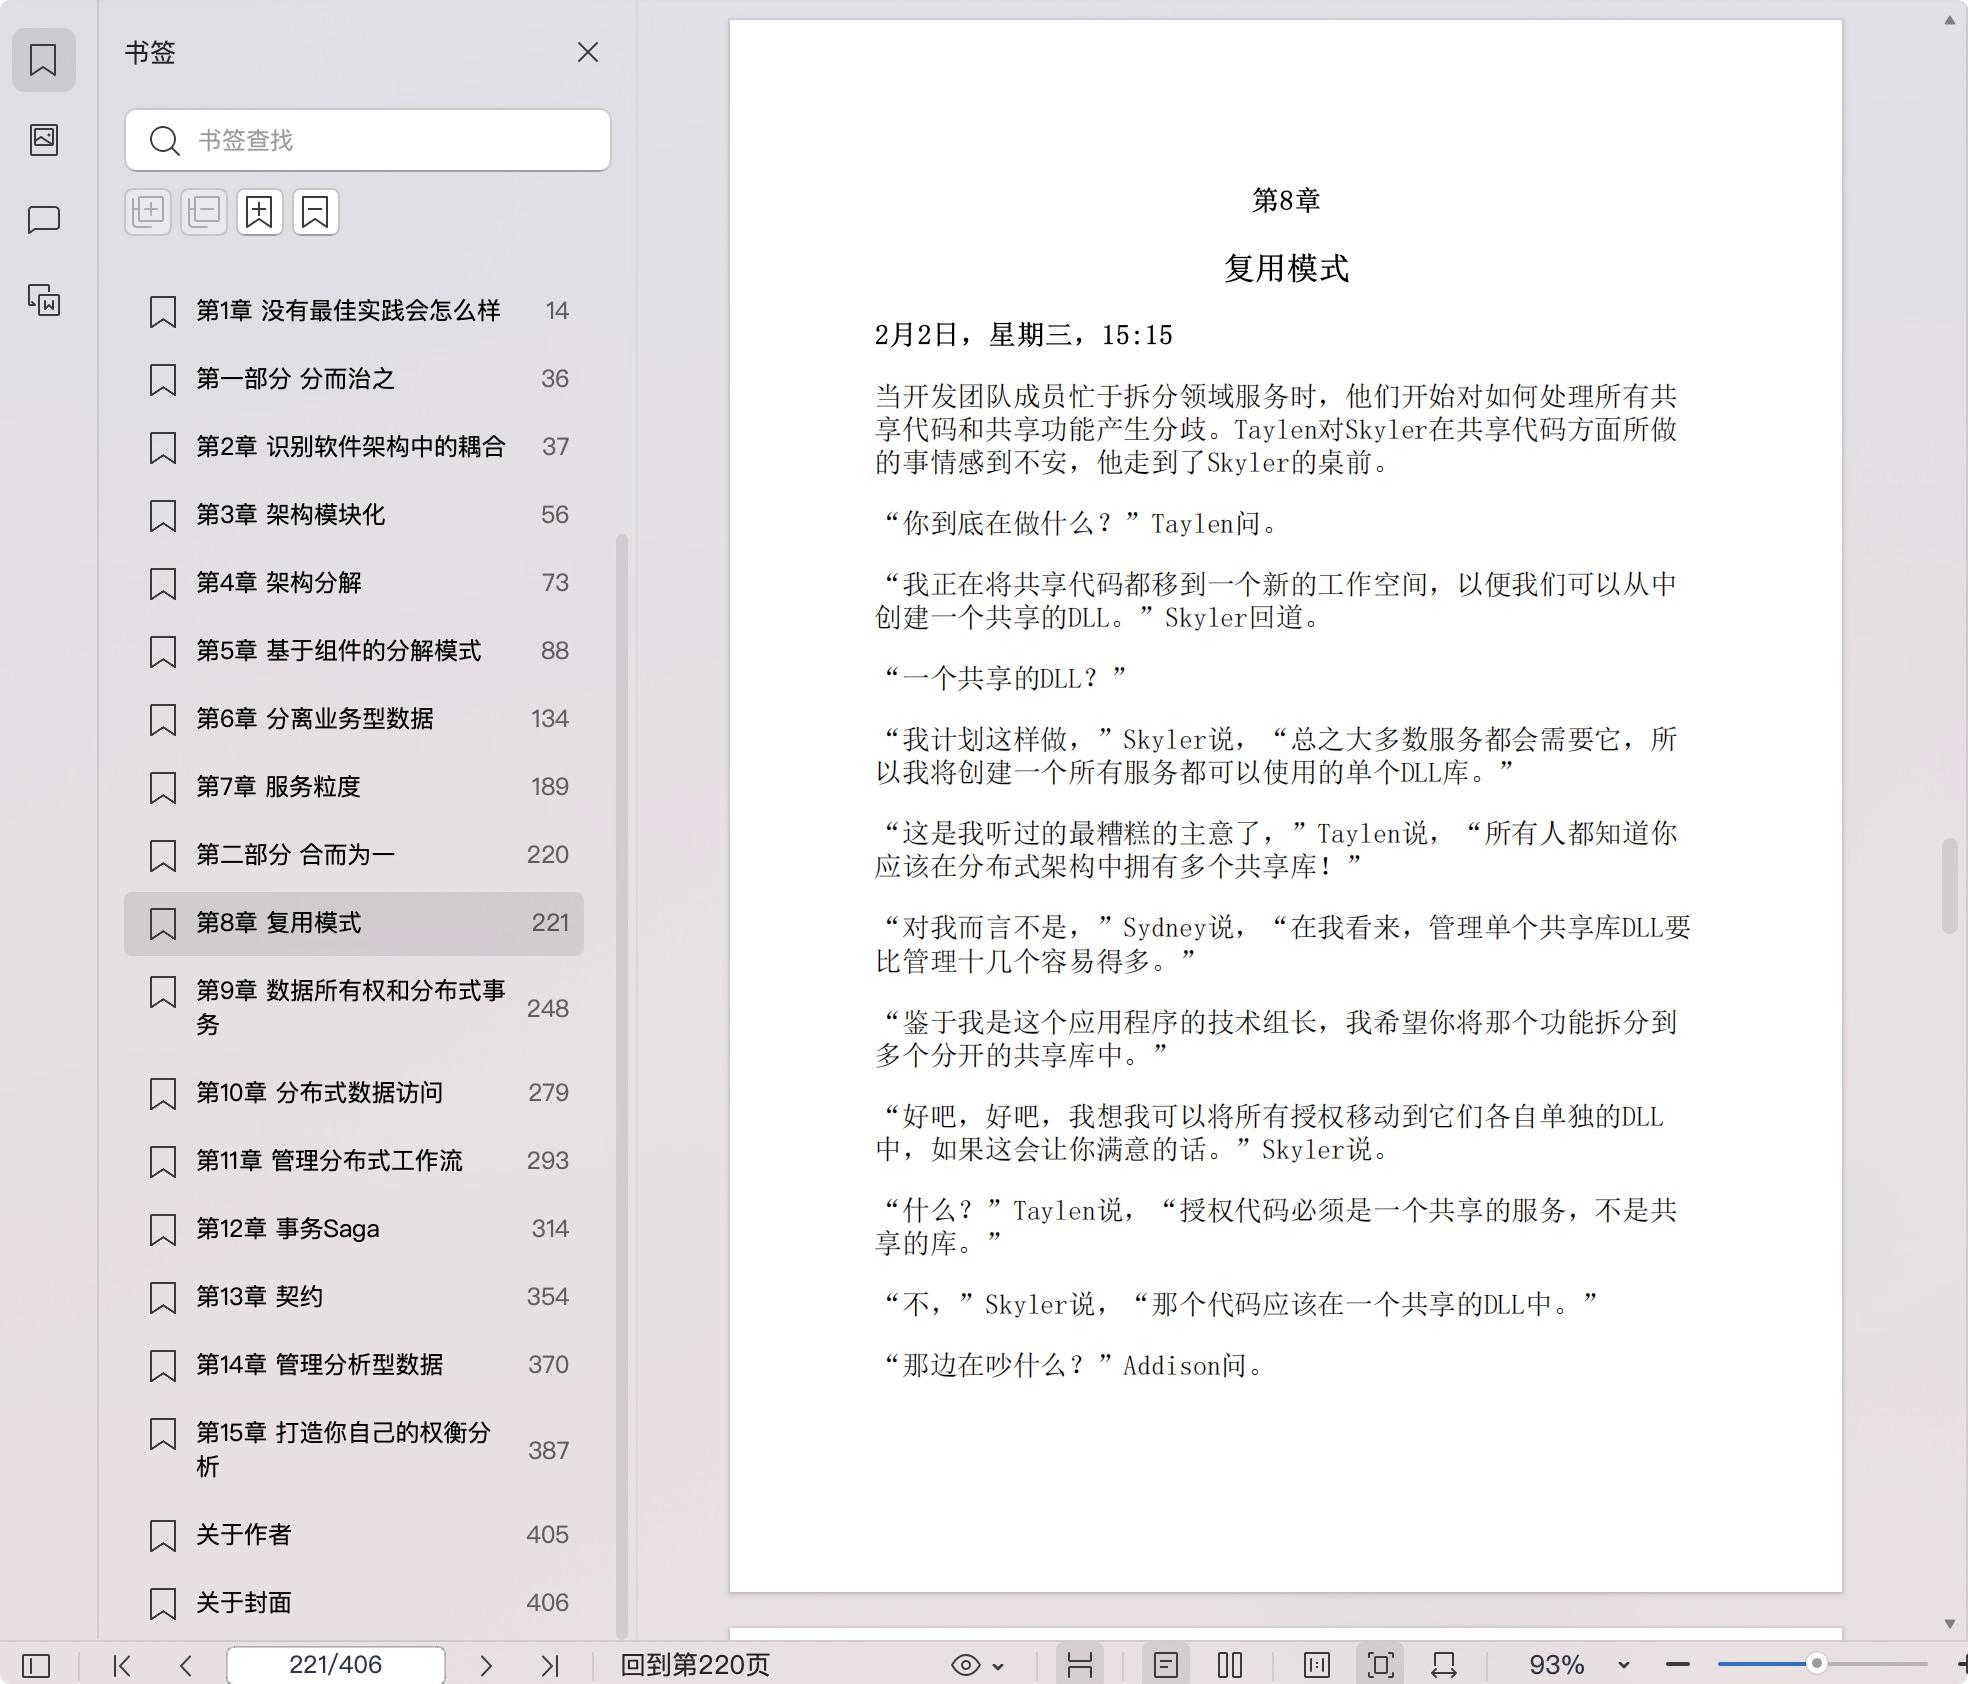This screenshot has height=1684, width=1968.
Task: Select 第11章 管理分布式工作流 bookmark
Action: coord(354,1161)
